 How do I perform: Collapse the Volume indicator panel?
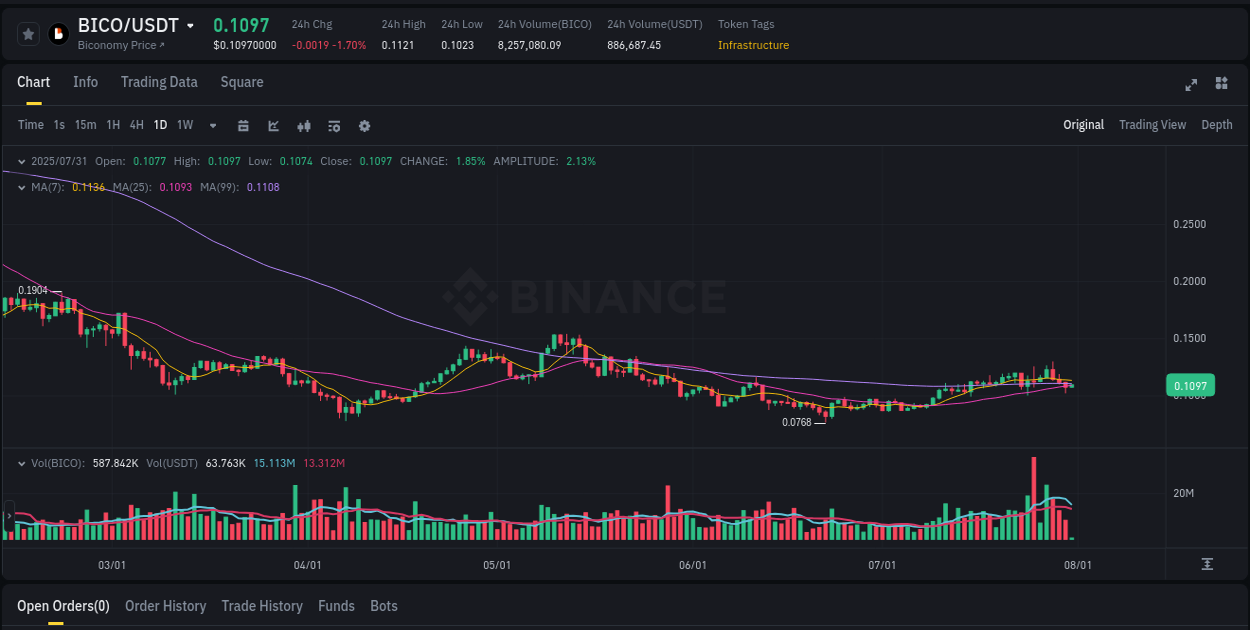pos(22,463)
